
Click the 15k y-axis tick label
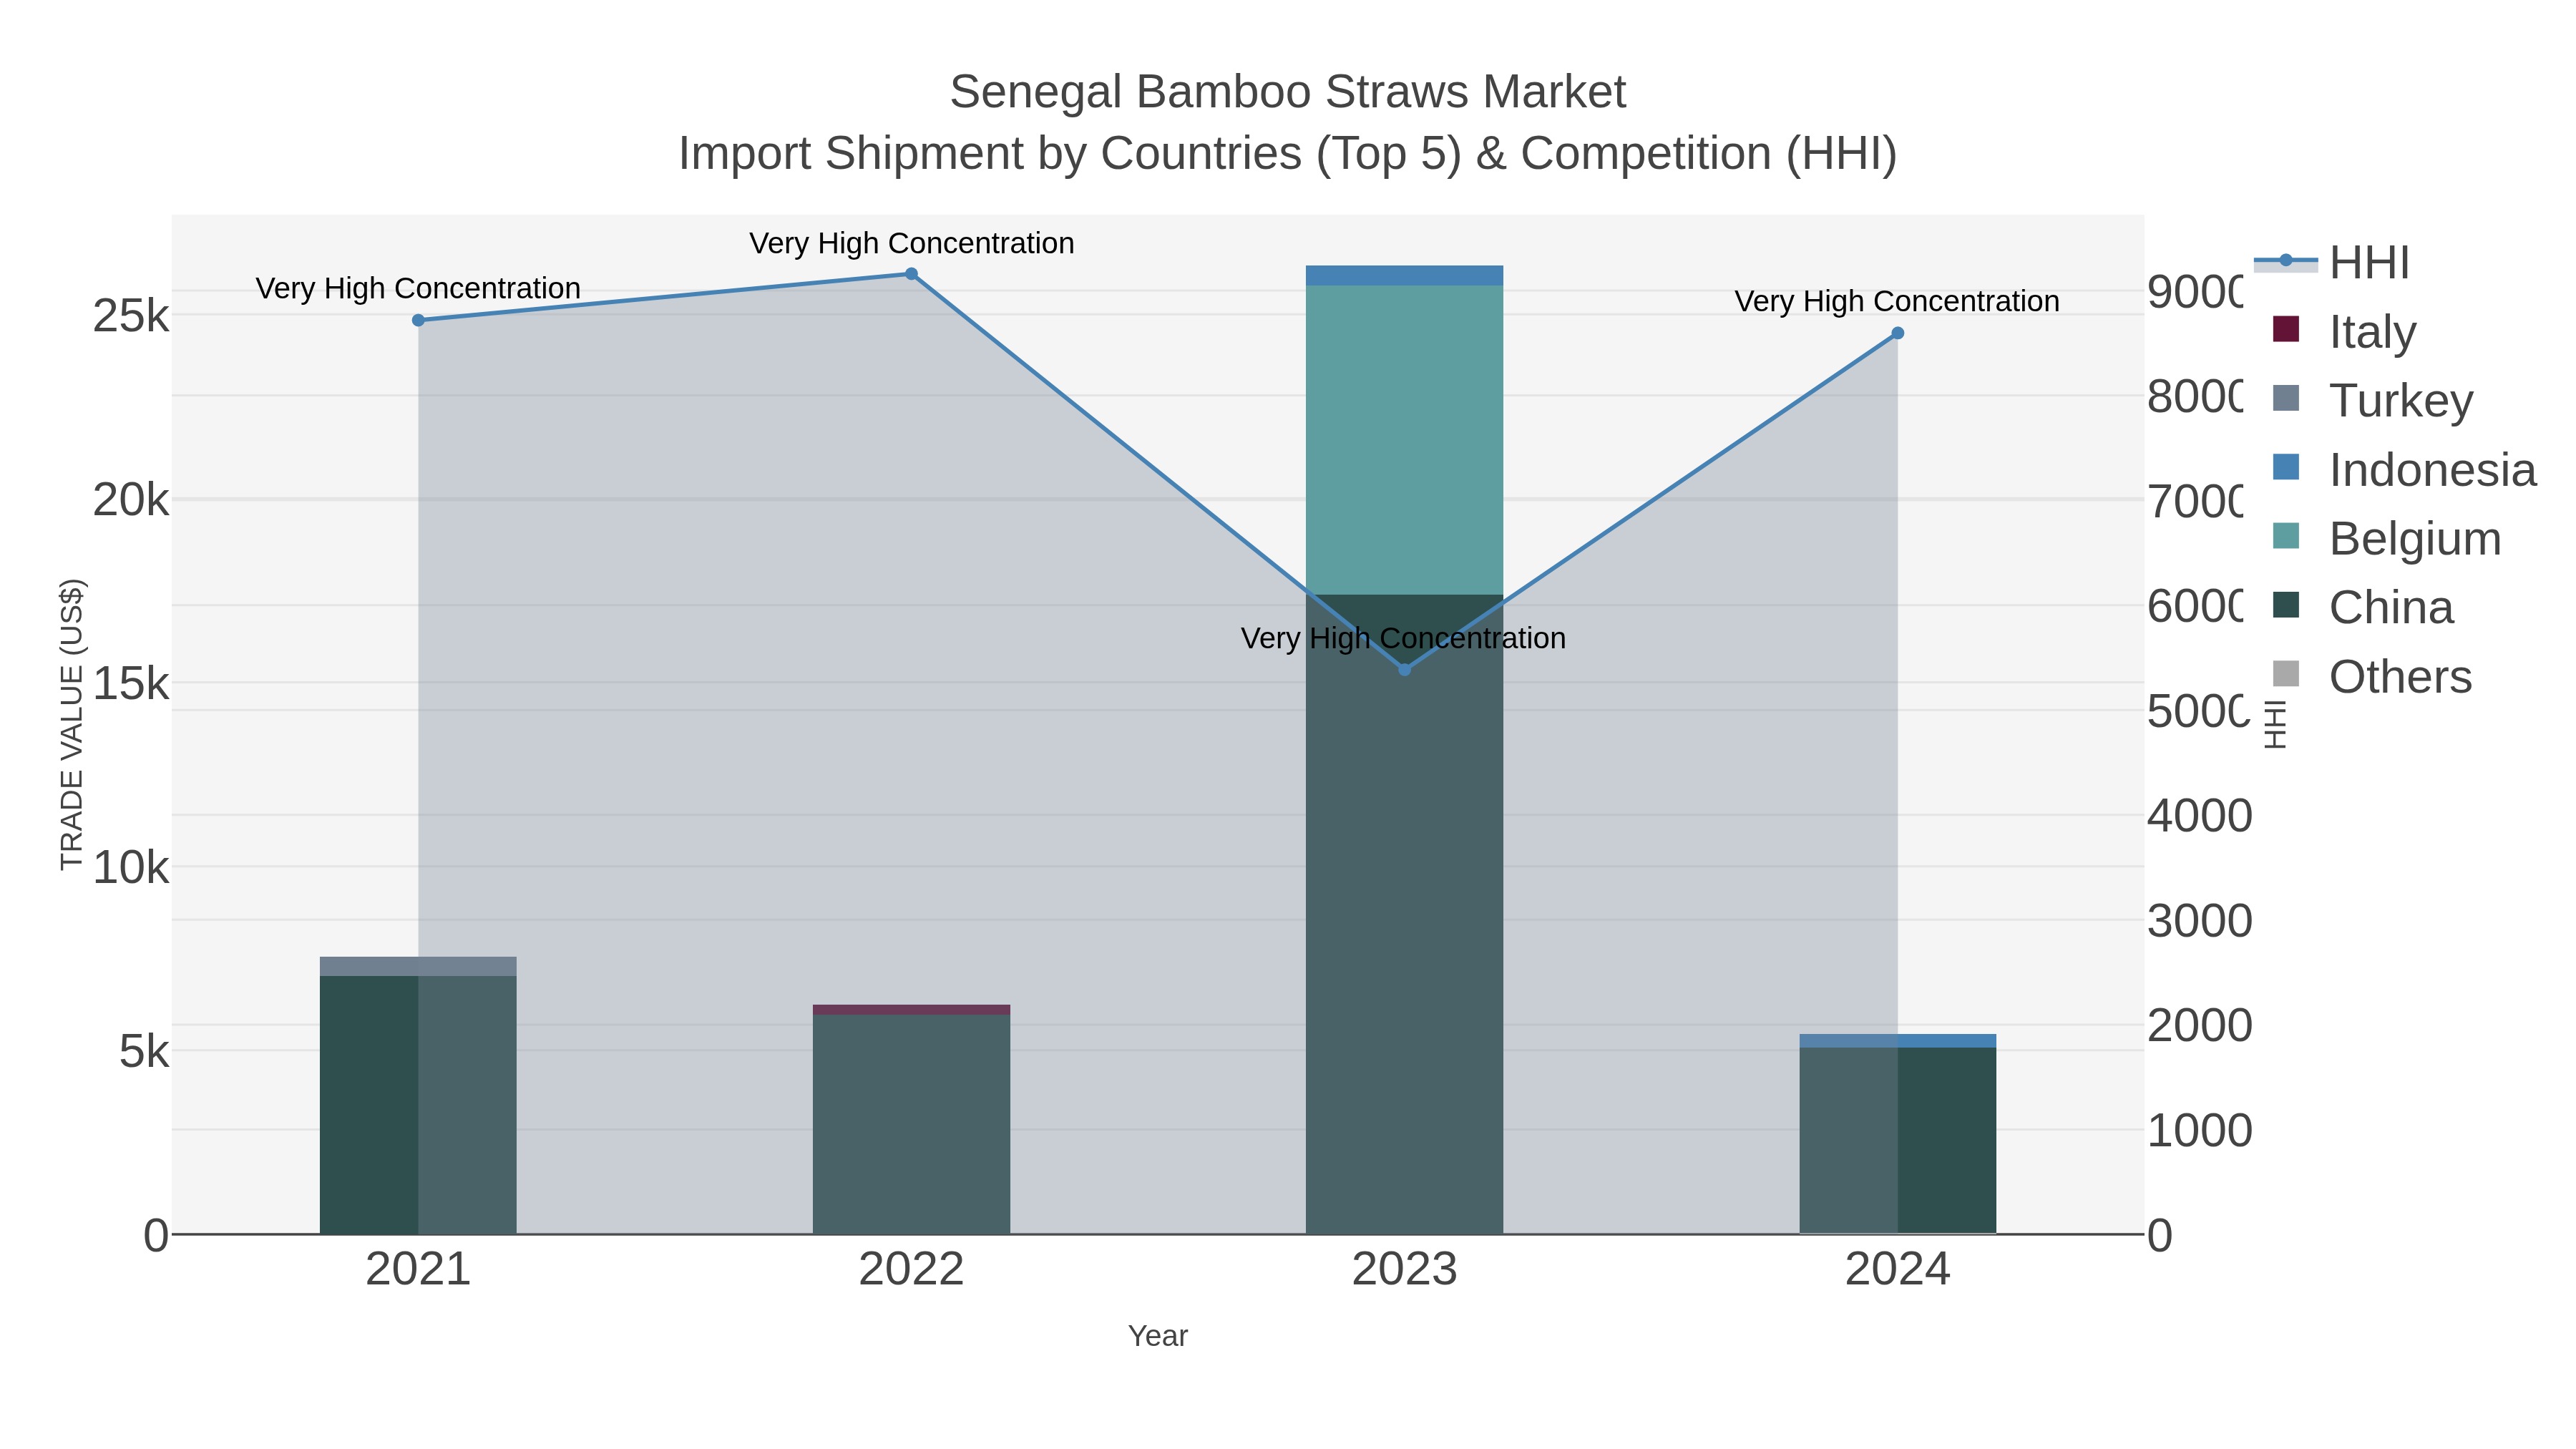click(131, 684)
